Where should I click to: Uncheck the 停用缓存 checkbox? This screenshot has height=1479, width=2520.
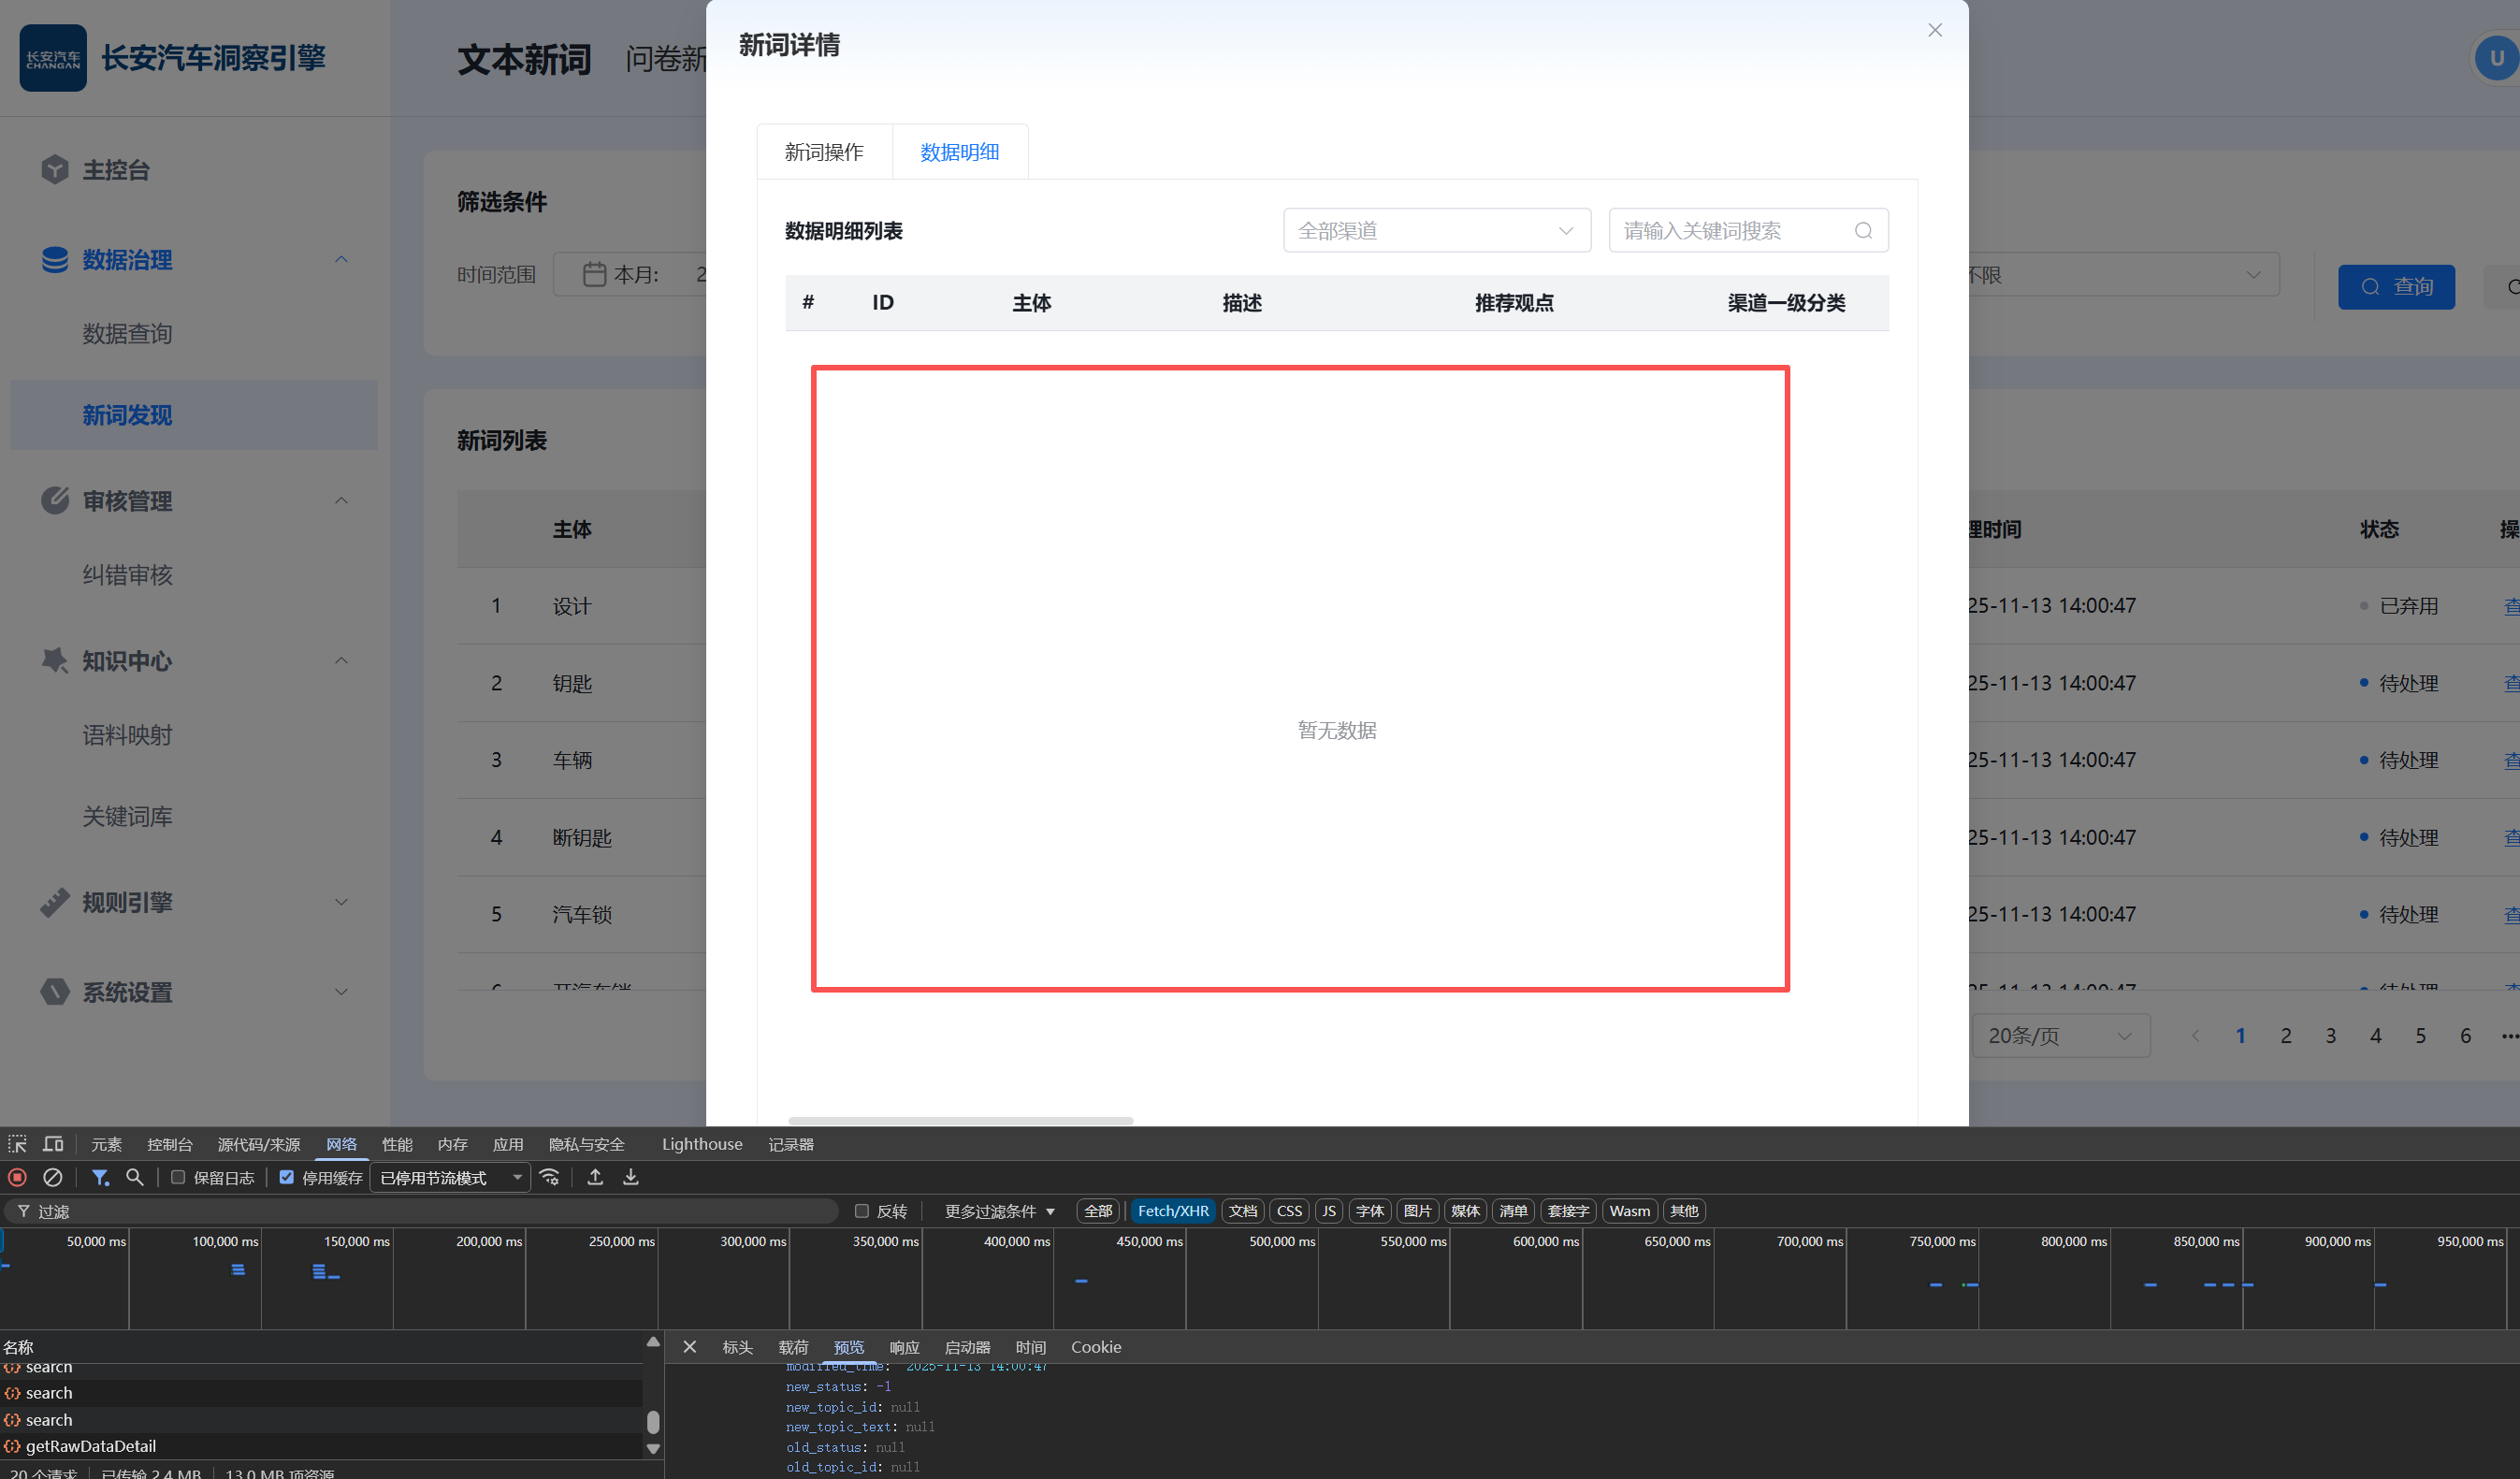point(287,1177)
